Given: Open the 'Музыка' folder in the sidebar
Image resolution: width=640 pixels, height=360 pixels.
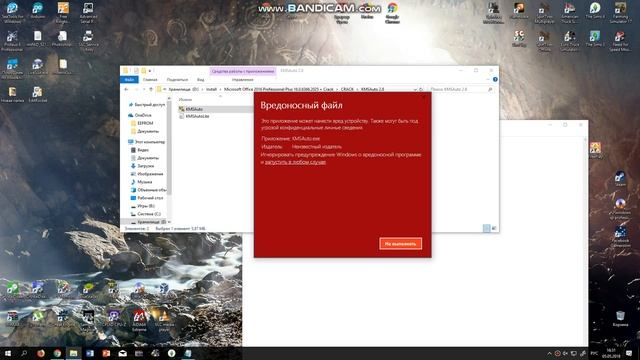Looking at the screenshot, I should coord(141,182).
